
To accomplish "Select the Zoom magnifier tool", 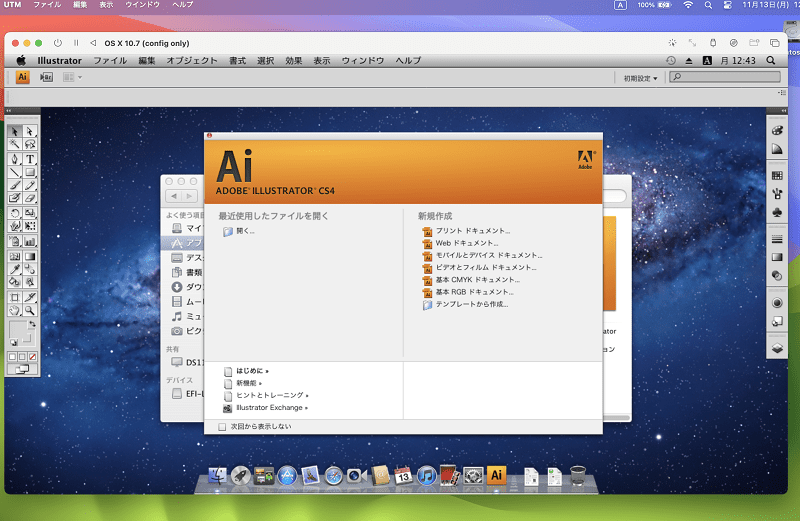I will (30, 310).
